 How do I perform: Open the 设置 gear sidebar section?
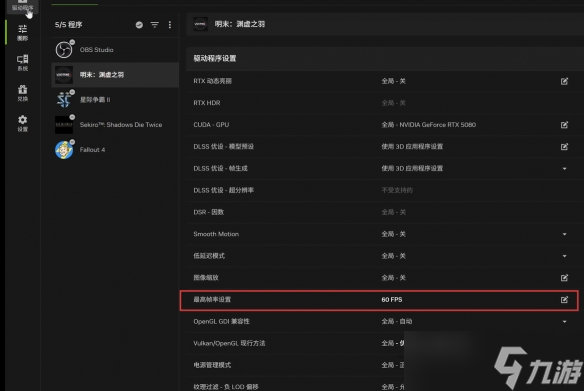(22, 123)
